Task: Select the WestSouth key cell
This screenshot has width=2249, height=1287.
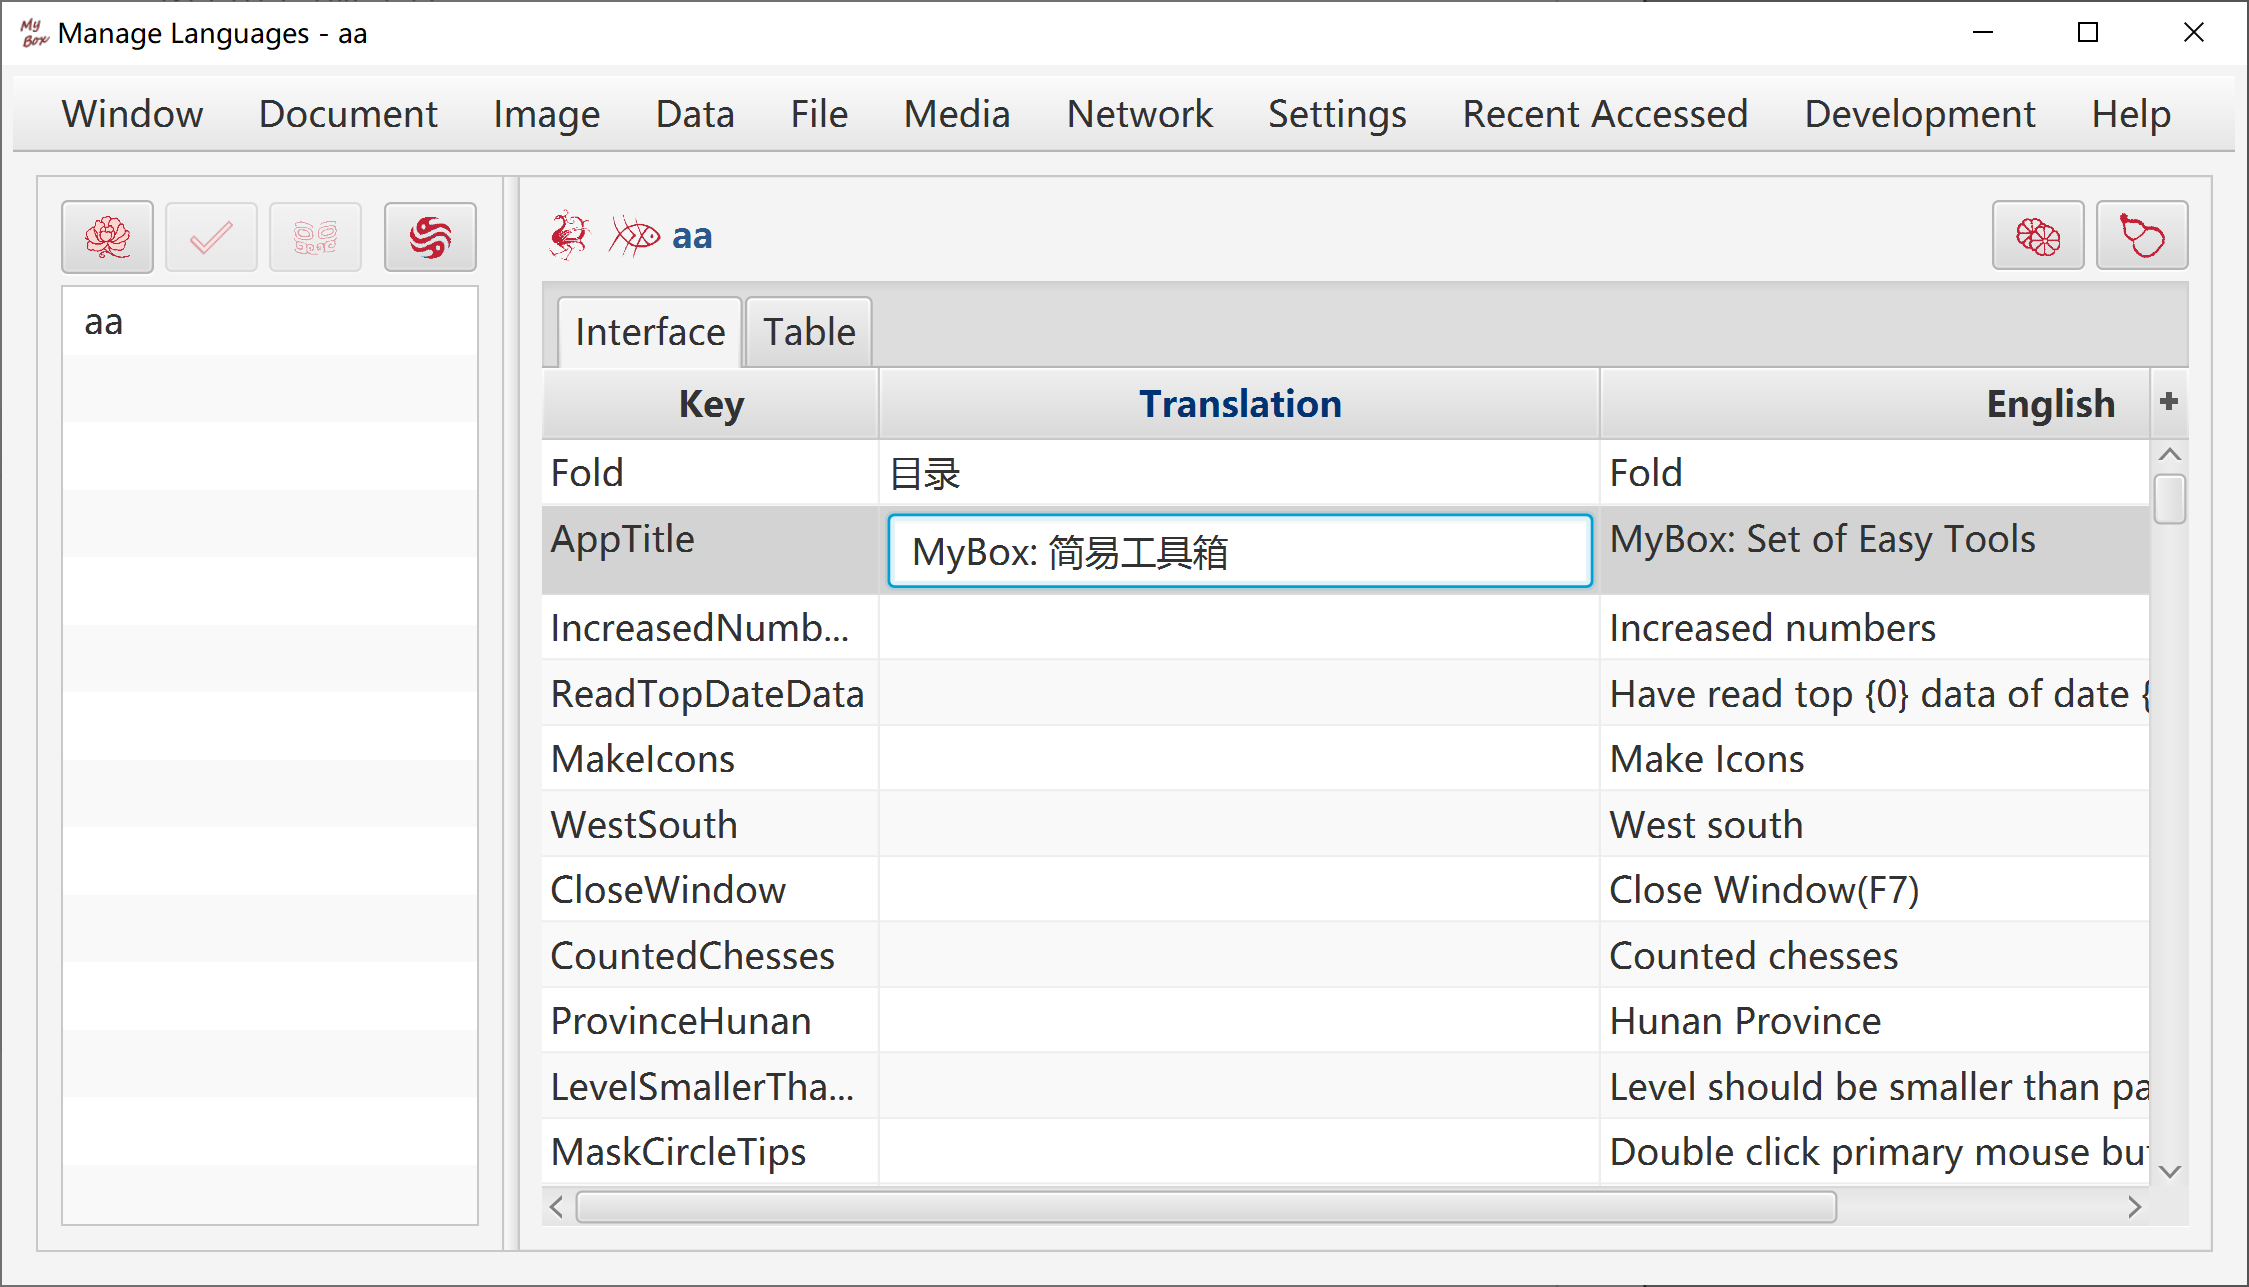Action: 711,825
